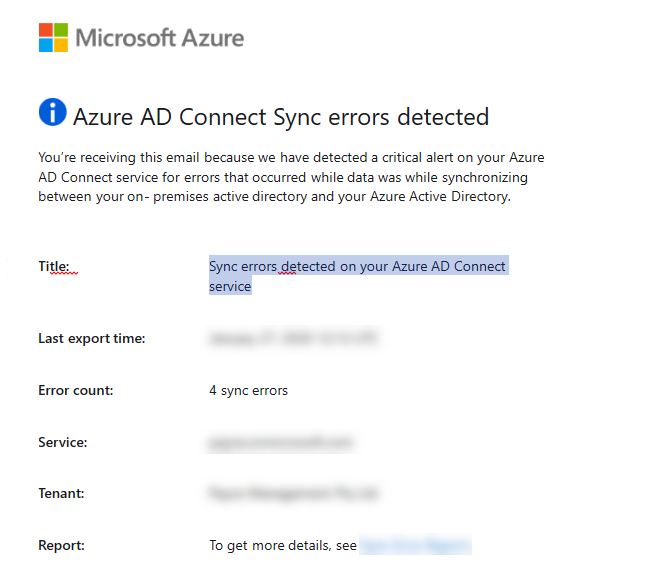The height and width of the screenshot is (576, 652).
Task: Click the intro paragraph about critical alert
Action: (x=290, y=177)
